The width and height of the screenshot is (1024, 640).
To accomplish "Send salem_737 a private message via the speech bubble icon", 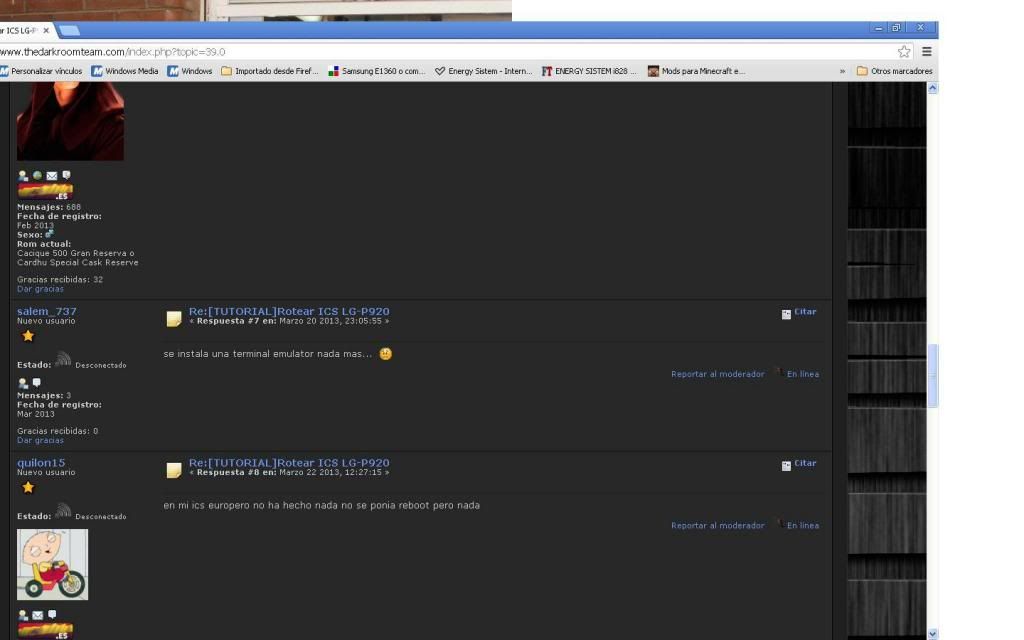I will click(x=37, y=383).
